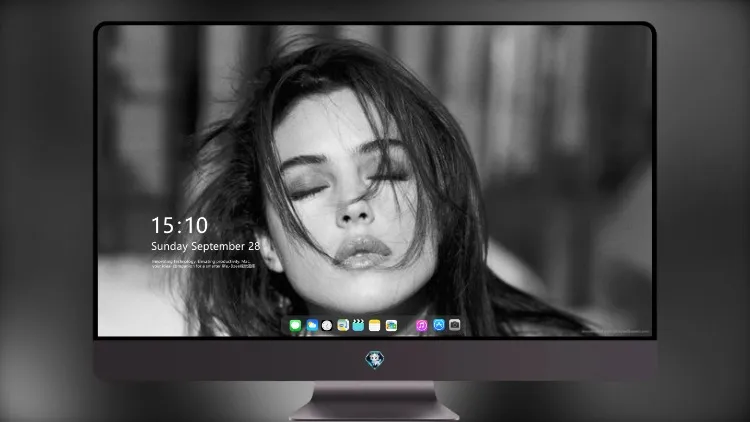Open the Clock app in the dock
Screen dimensions: 750x422
pos(327,326)
